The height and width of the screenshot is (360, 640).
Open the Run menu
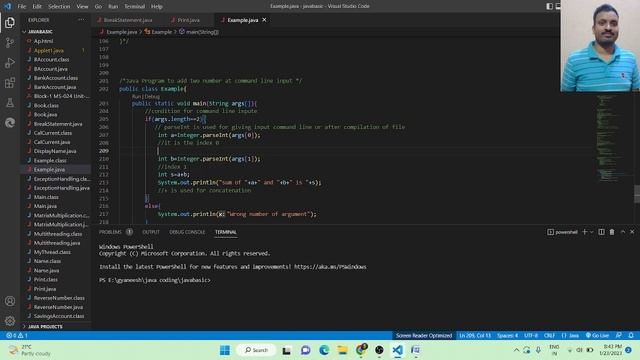(x=113, y=7)
